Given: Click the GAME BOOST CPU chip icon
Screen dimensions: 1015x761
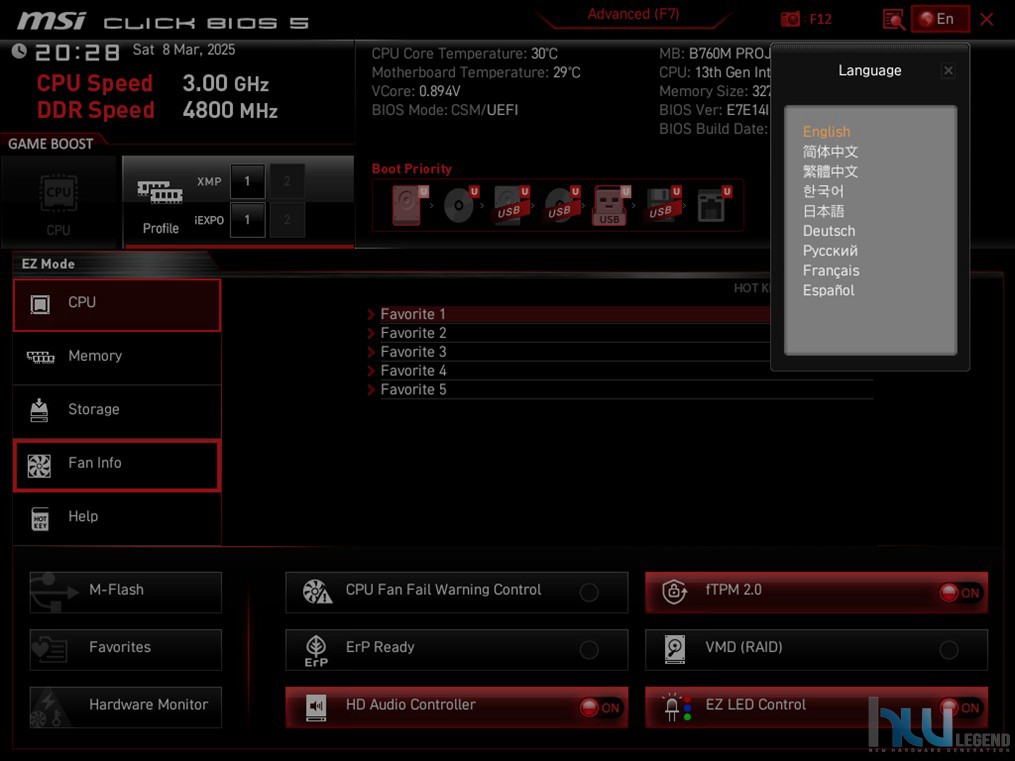Looking at the screenshot, I should [x=59, y=192].
